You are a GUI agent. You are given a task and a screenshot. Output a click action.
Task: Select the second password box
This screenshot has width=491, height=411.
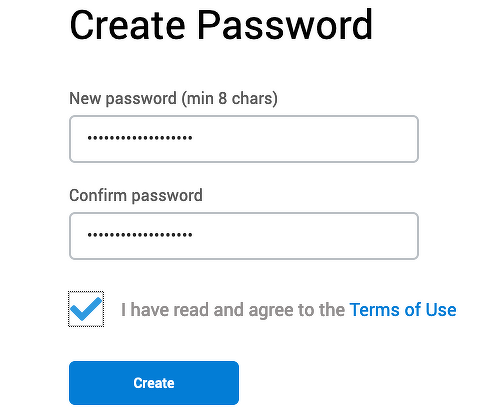point(244,236)
